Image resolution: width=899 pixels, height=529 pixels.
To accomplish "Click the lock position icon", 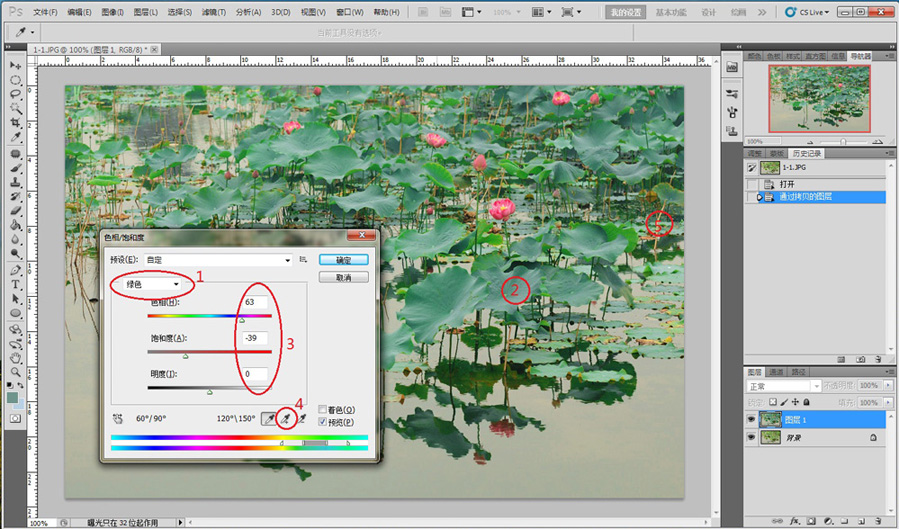I will (x=795, y=402).
